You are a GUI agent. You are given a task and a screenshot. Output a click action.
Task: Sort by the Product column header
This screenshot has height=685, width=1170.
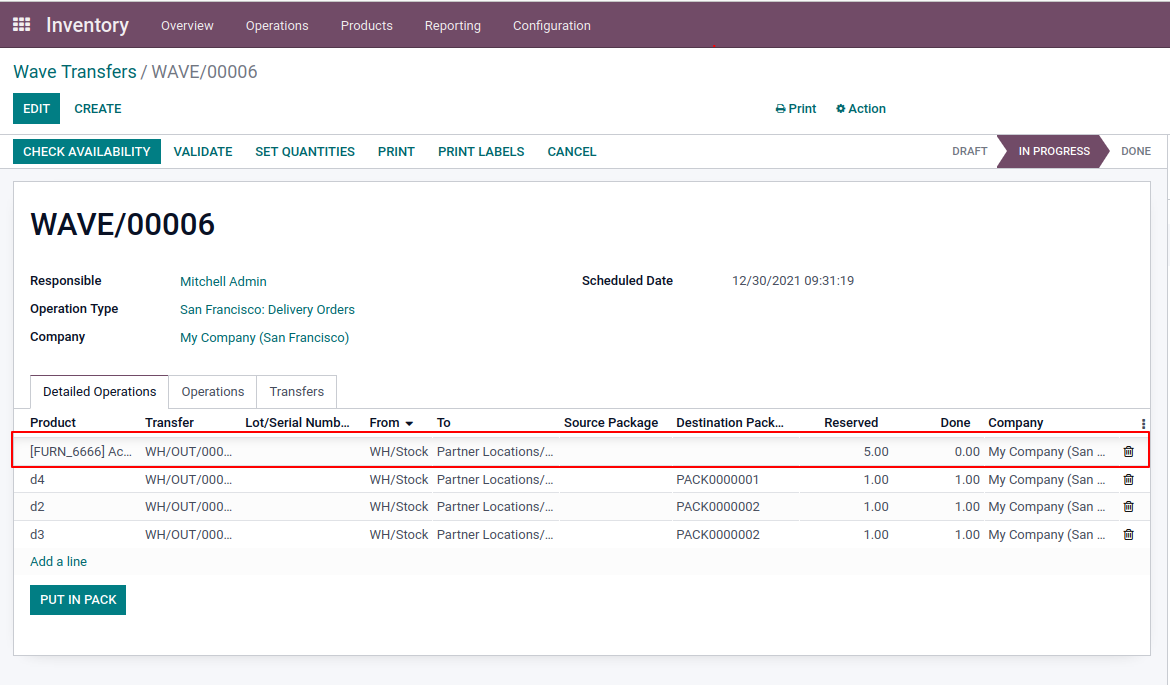click(x=53, y=423)
